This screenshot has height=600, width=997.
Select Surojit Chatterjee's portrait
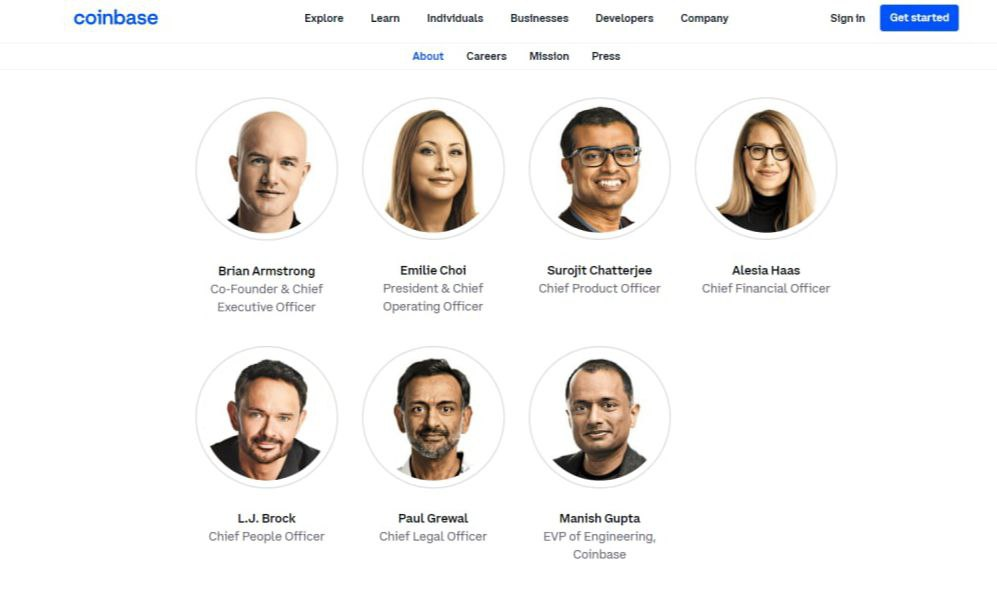600,168
